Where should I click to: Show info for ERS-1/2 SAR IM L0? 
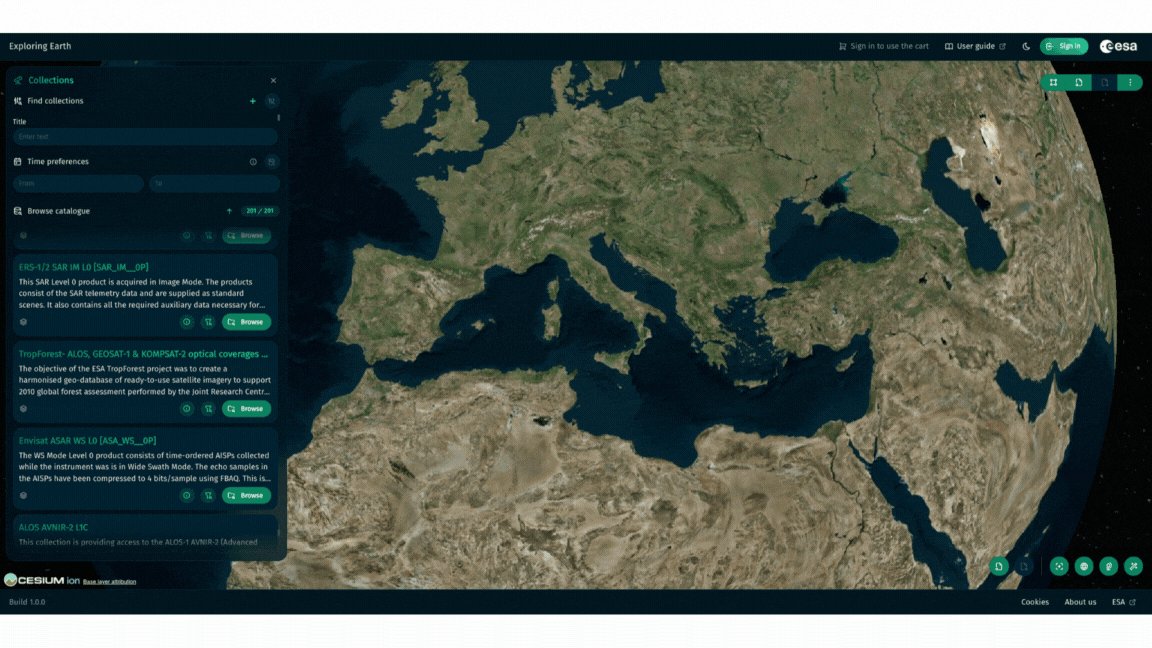(187, 322)
